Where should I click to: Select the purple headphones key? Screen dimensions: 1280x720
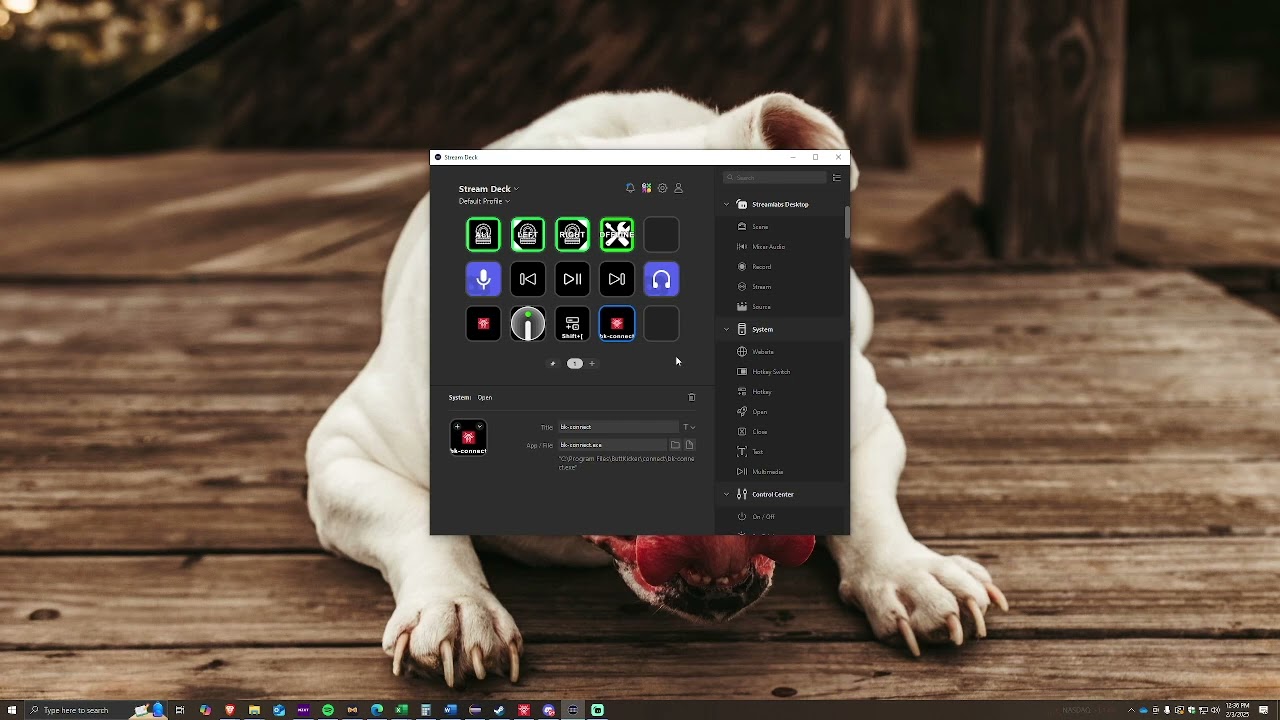[x=661, y=279]
